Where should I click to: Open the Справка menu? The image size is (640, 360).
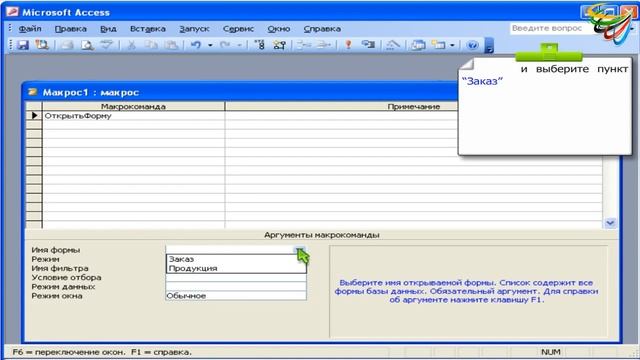click(x=322, y=29)
